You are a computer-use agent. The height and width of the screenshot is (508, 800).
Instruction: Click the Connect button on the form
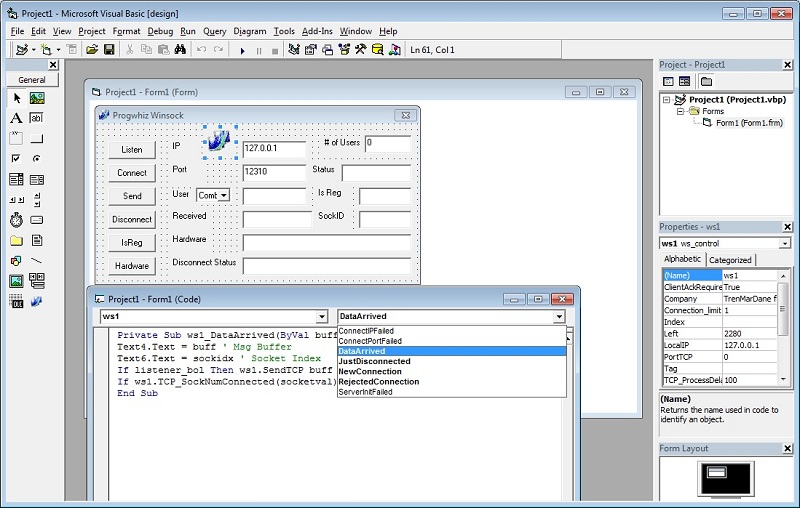(x=132, y=173)
